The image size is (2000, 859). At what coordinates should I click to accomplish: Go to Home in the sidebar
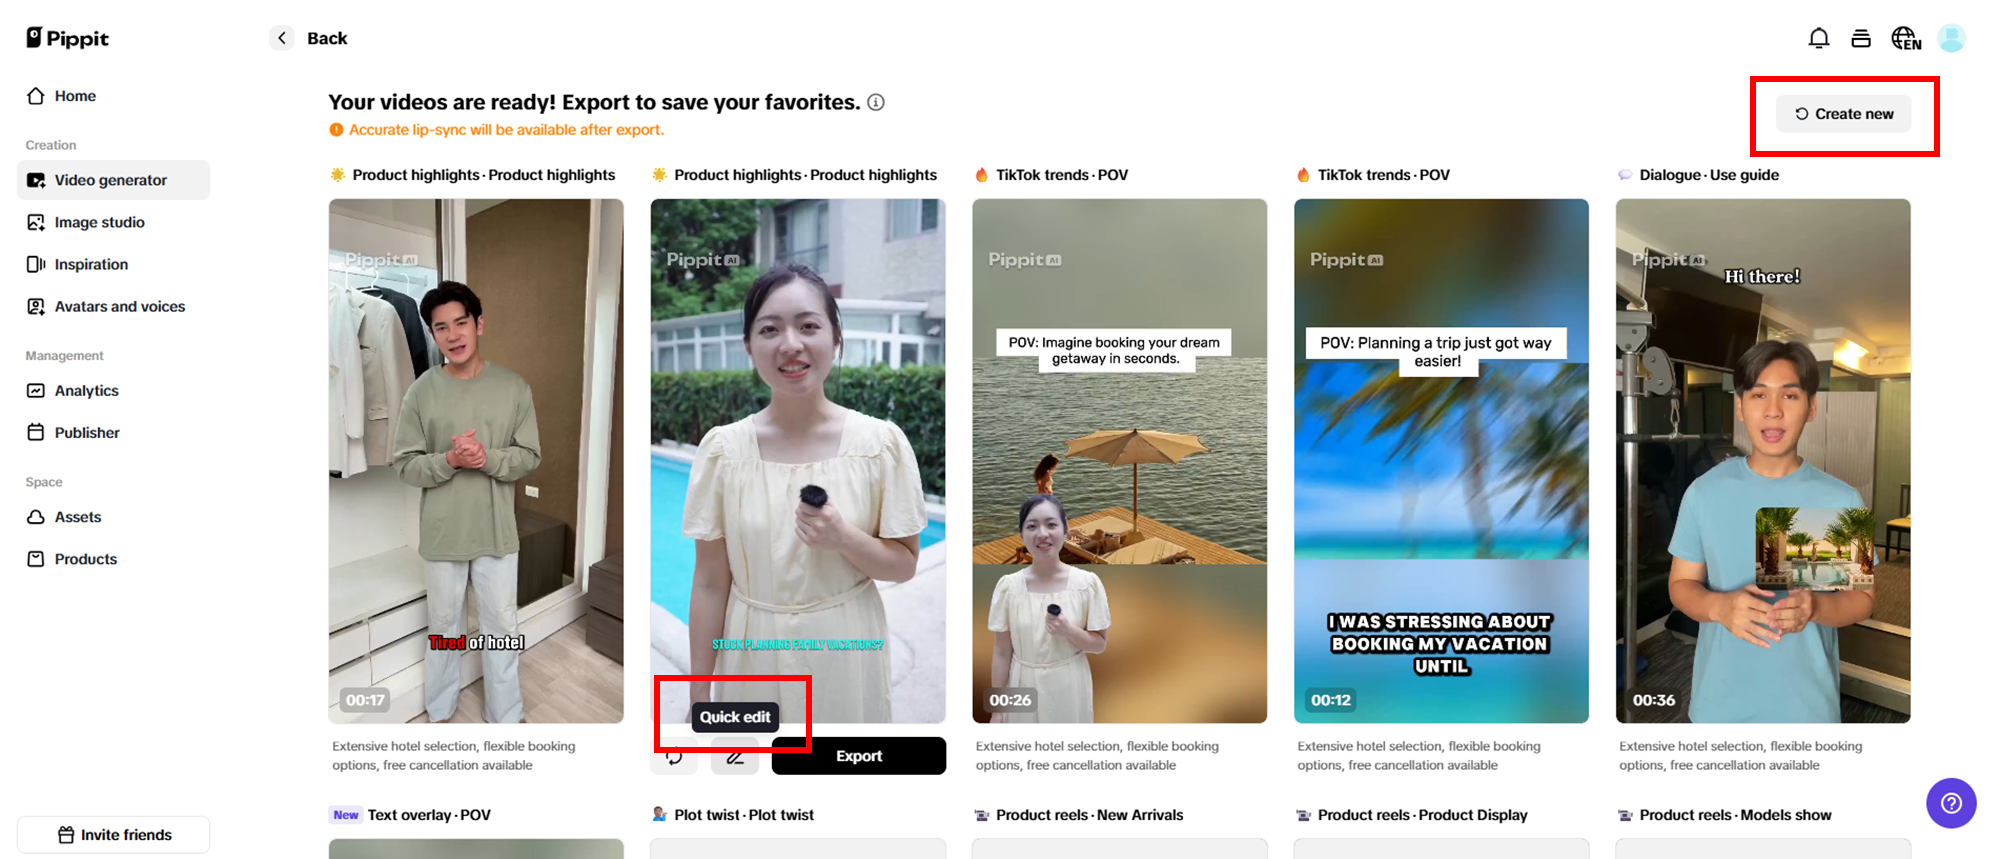click(75, 96)
